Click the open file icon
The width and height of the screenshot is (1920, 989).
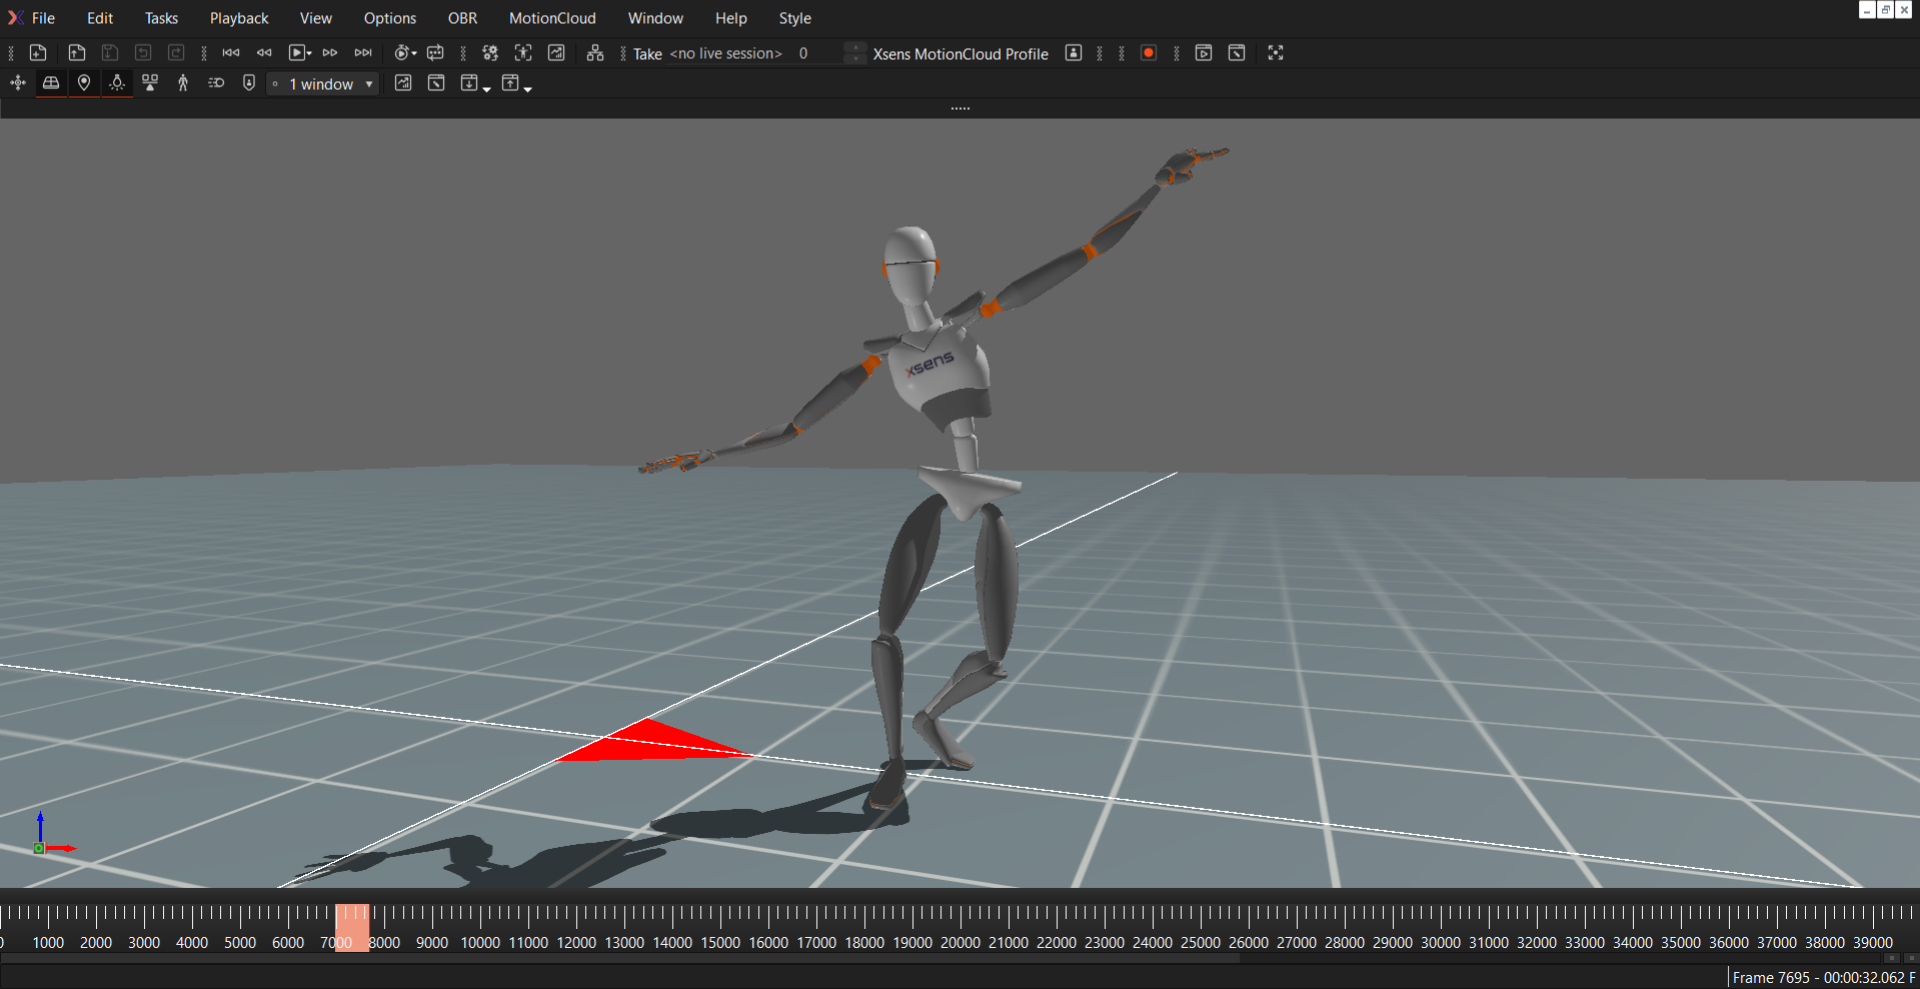pos(76,53)
